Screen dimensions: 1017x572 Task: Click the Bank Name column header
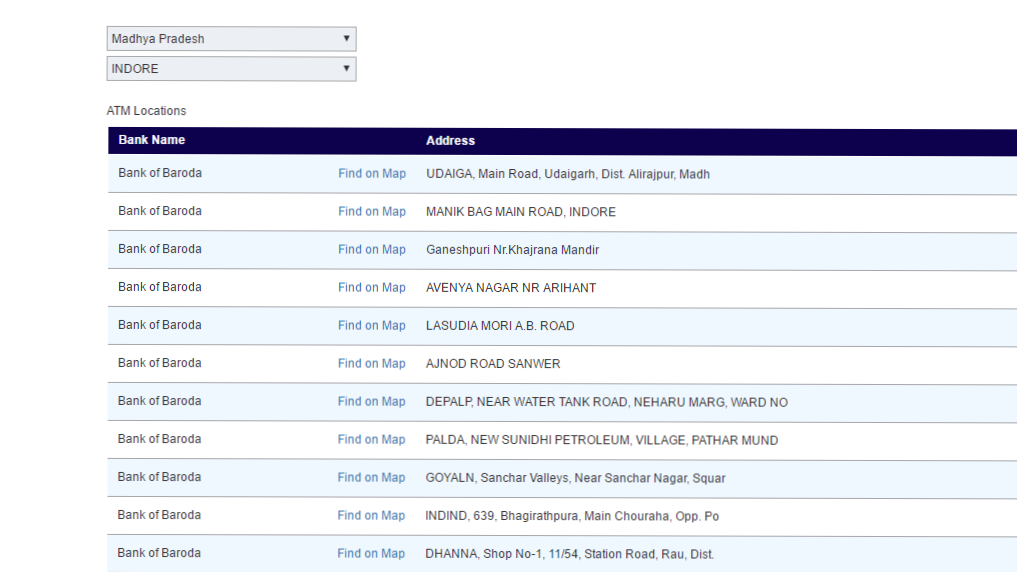pyautogui.click(x=152, y=140)
